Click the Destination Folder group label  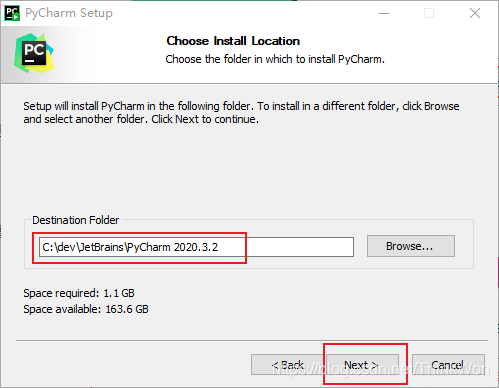coord(76,220)
